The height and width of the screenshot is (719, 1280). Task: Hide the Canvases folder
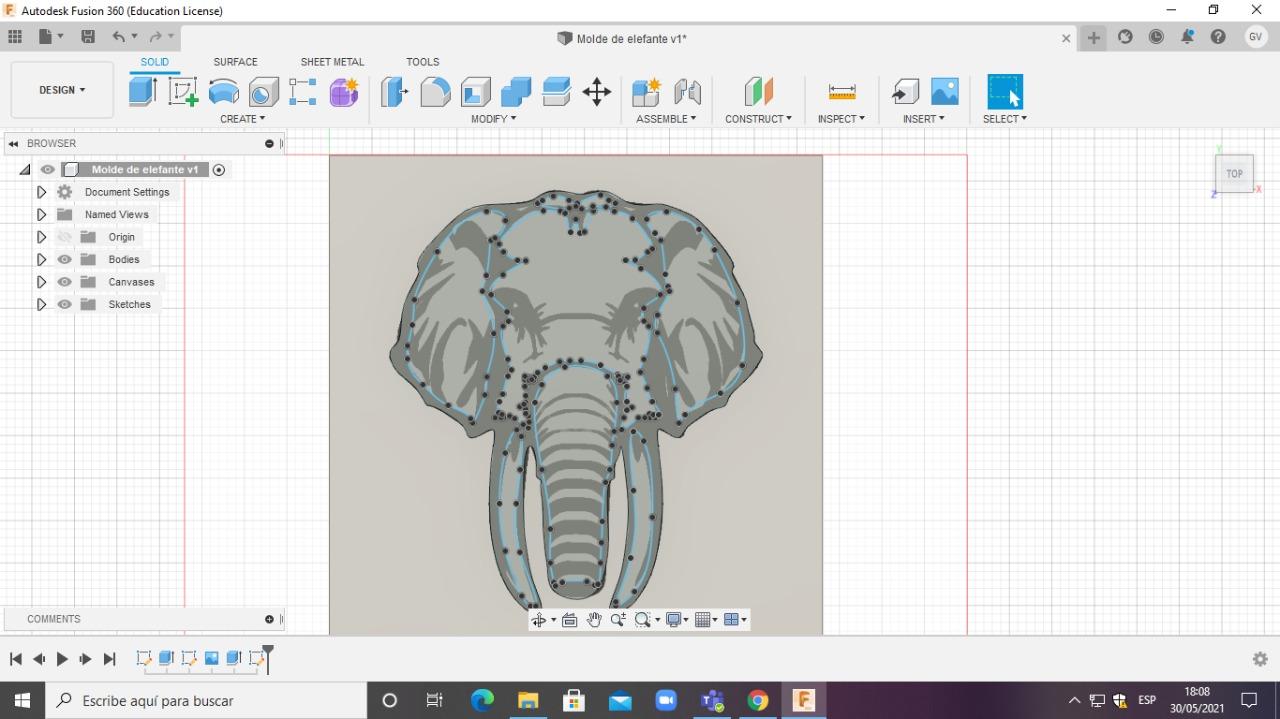(x=65, y=282)
